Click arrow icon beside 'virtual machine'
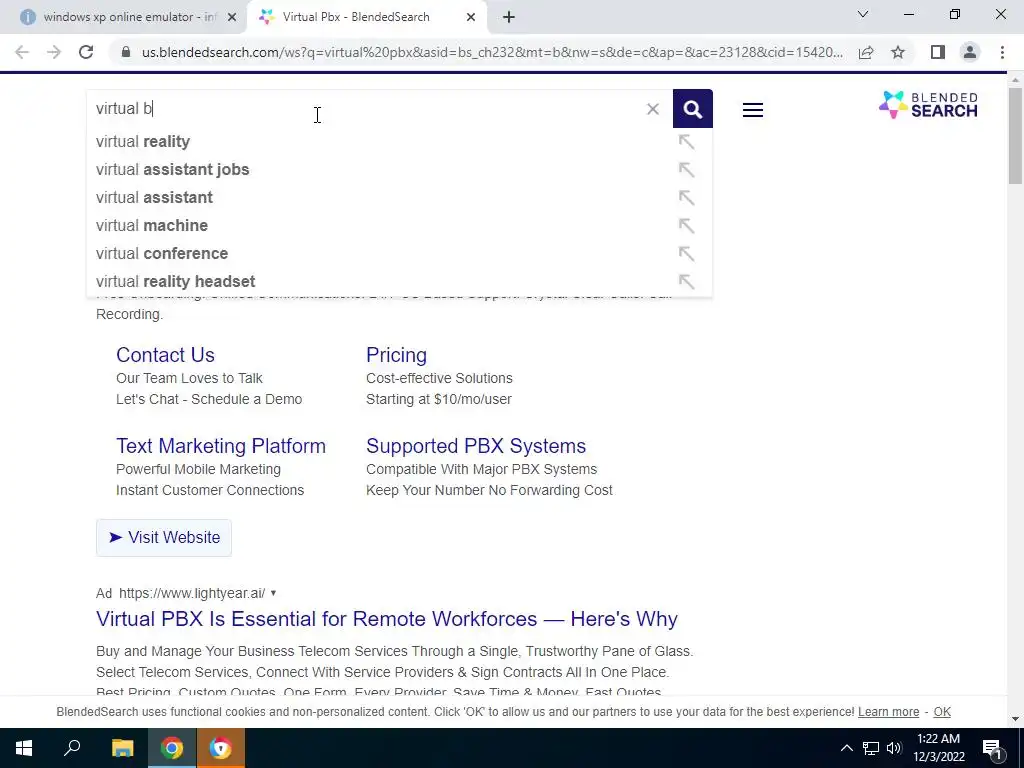 pos(686,226)
